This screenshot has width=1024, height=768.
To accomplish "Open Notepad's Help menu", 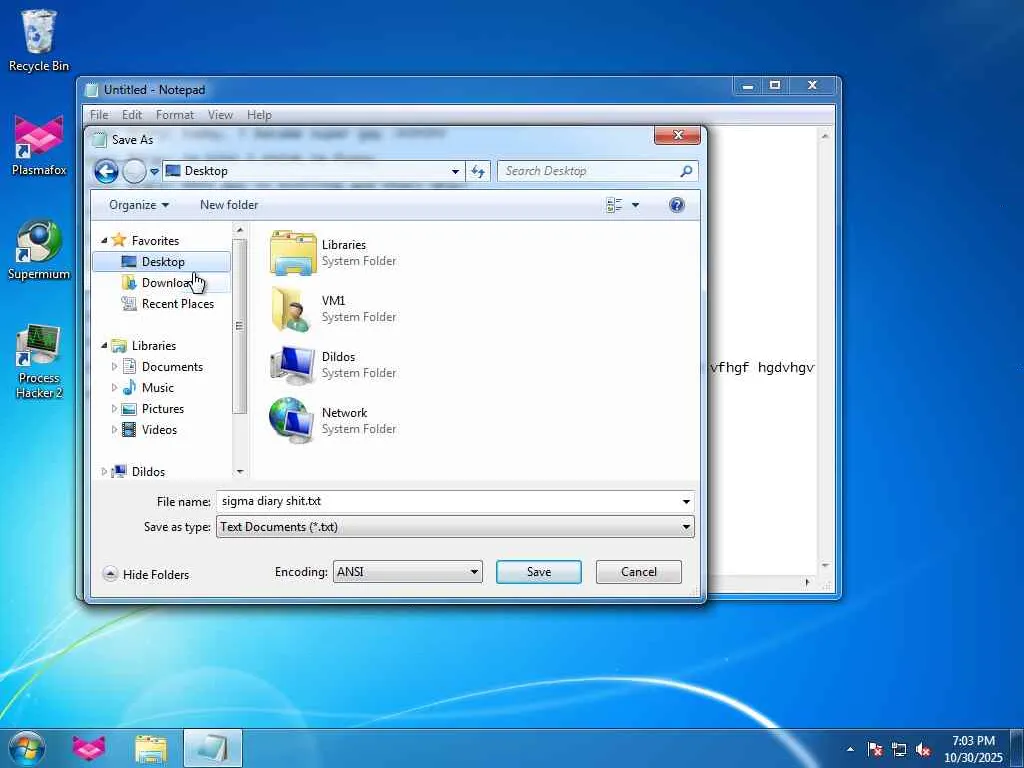I will pyautogui.click(x=259, y=115).
